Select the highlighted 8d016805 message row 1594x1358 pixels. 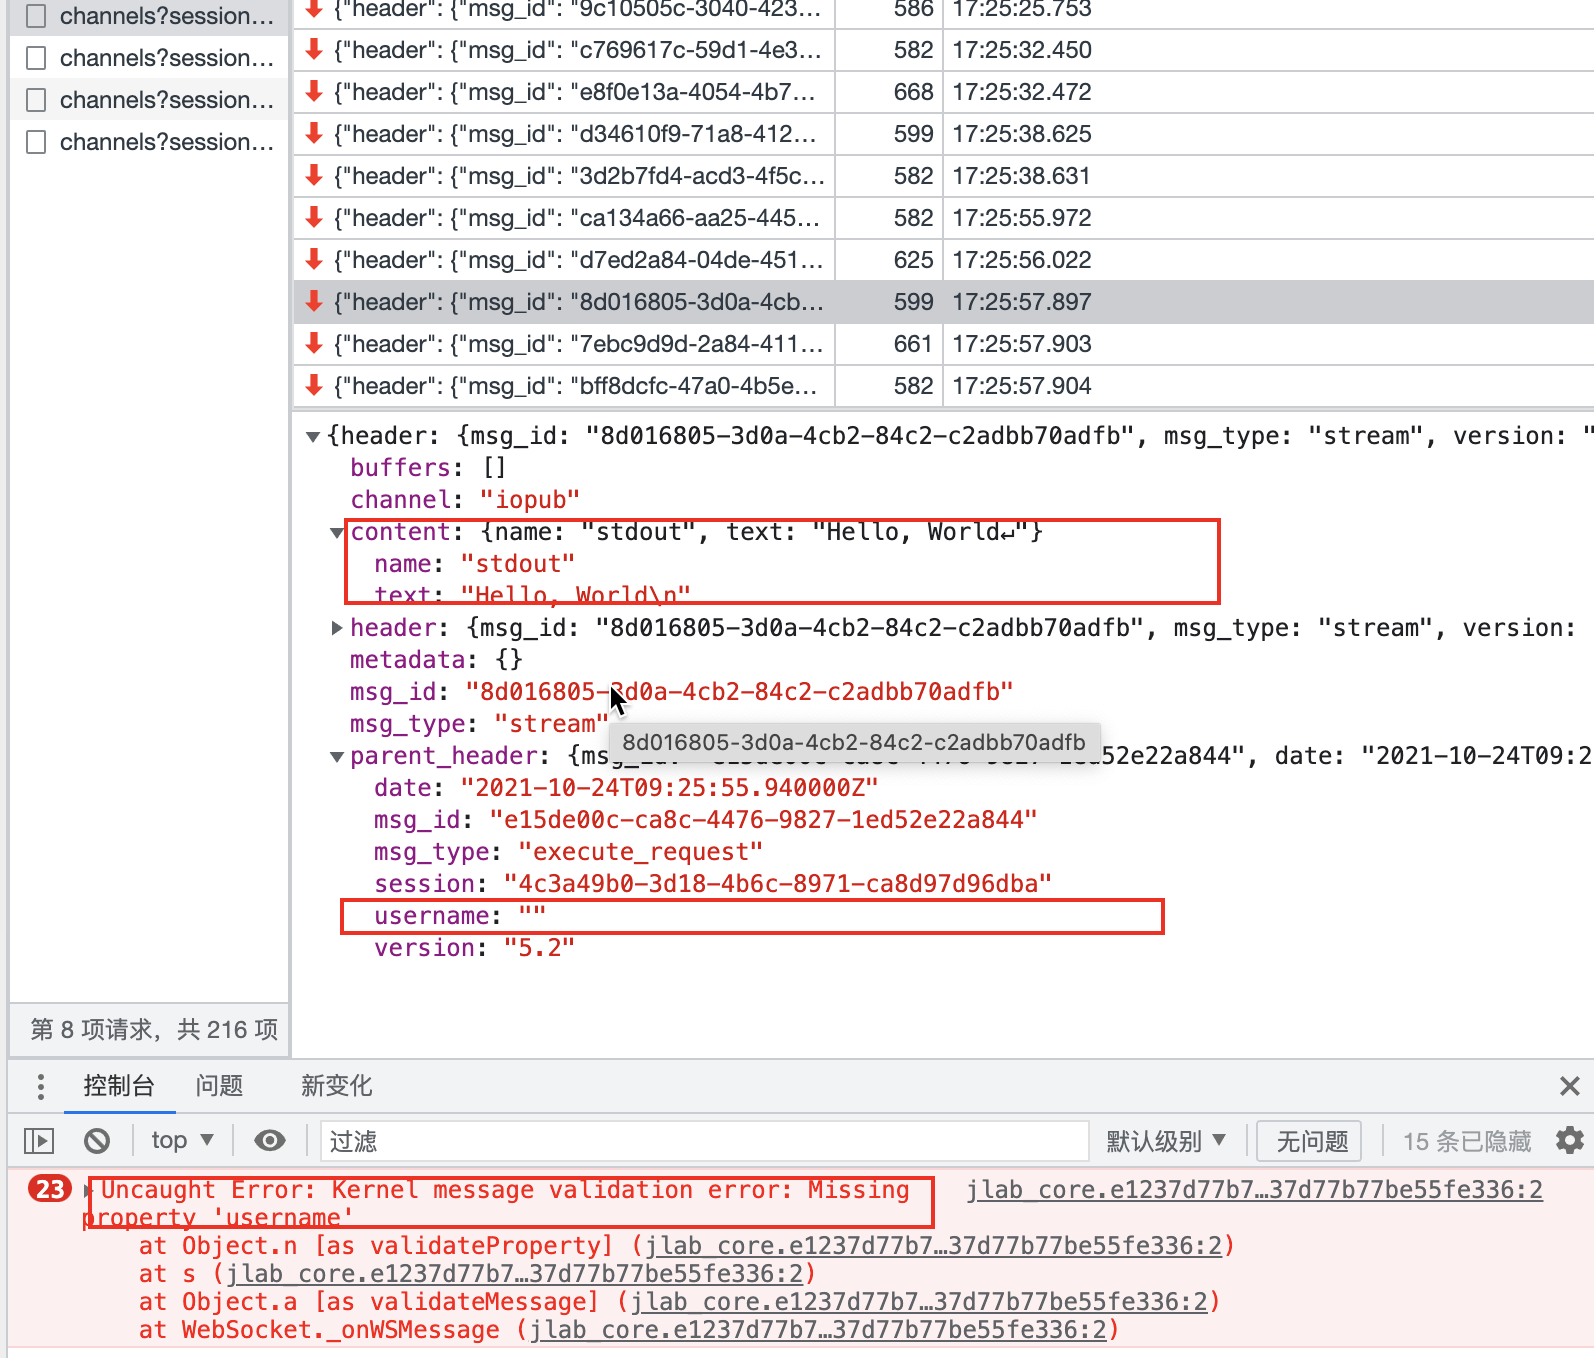tap(943, 301)
